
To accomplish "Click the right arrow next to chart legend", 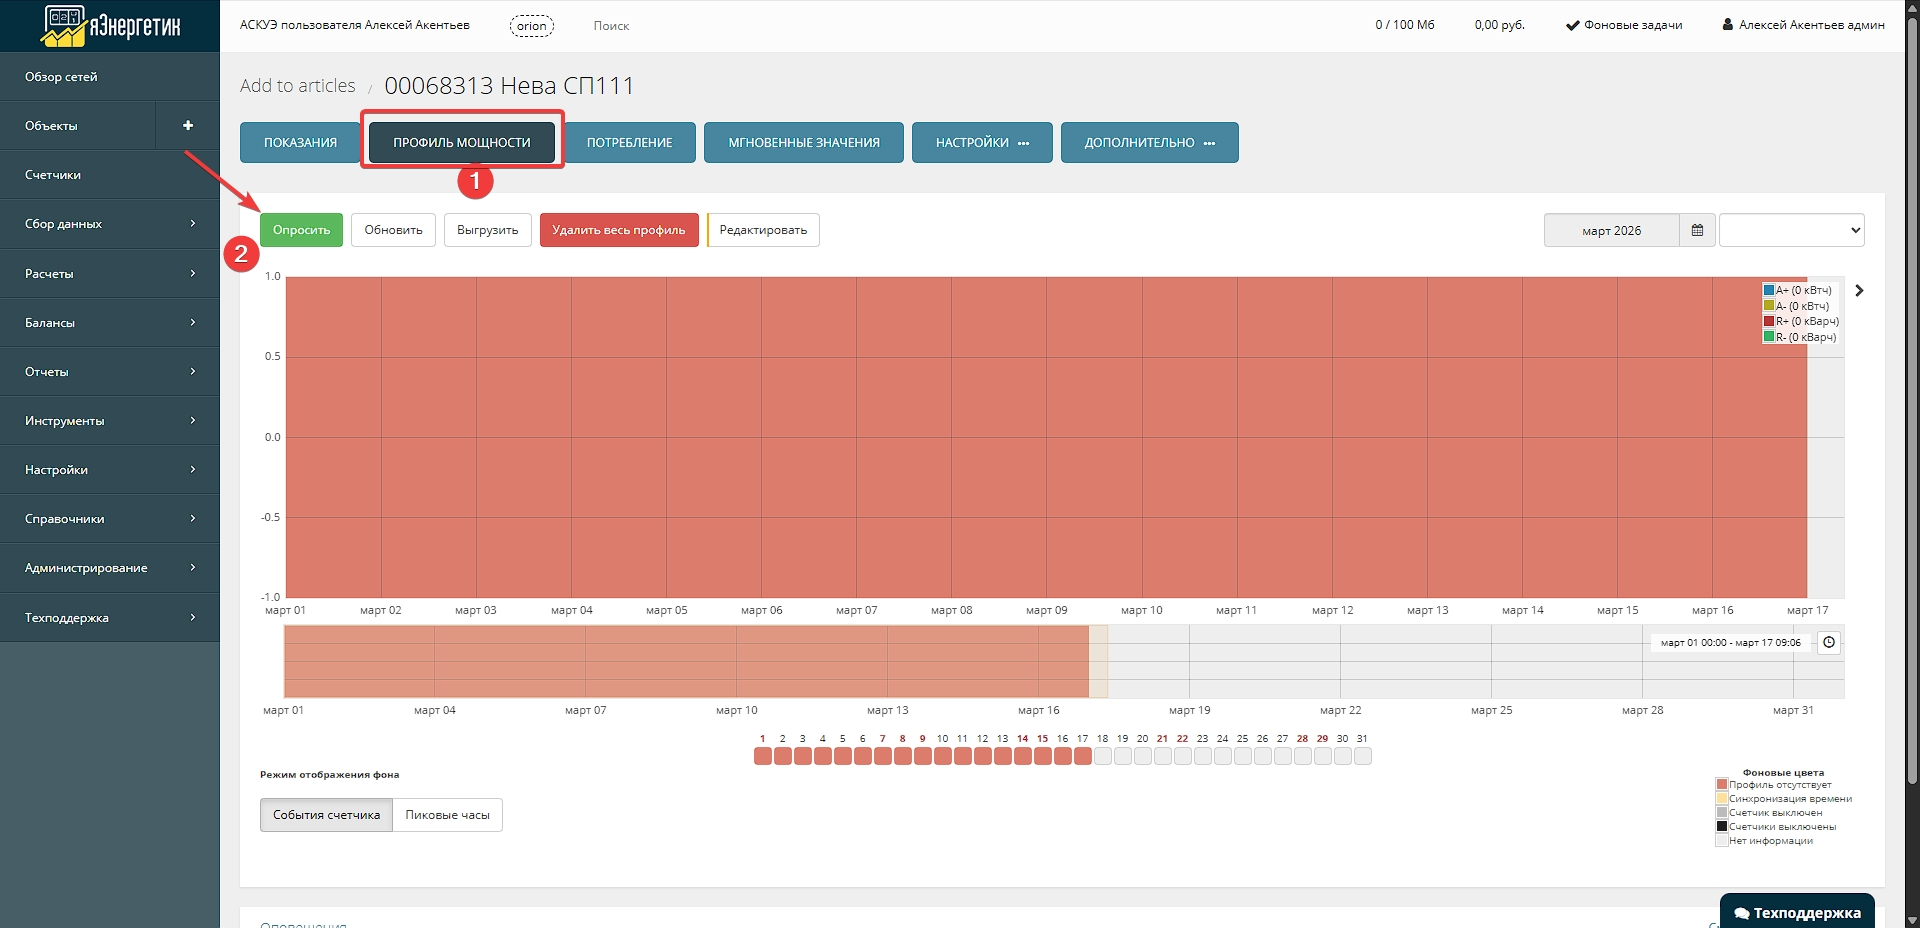I will pyautogui.click(x=1859, y=291).
